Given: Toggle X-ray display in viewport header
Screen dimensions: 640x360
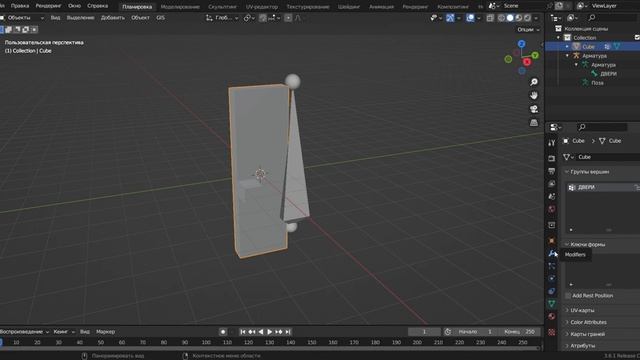Looking at the screenshot, I should (490, 18).
